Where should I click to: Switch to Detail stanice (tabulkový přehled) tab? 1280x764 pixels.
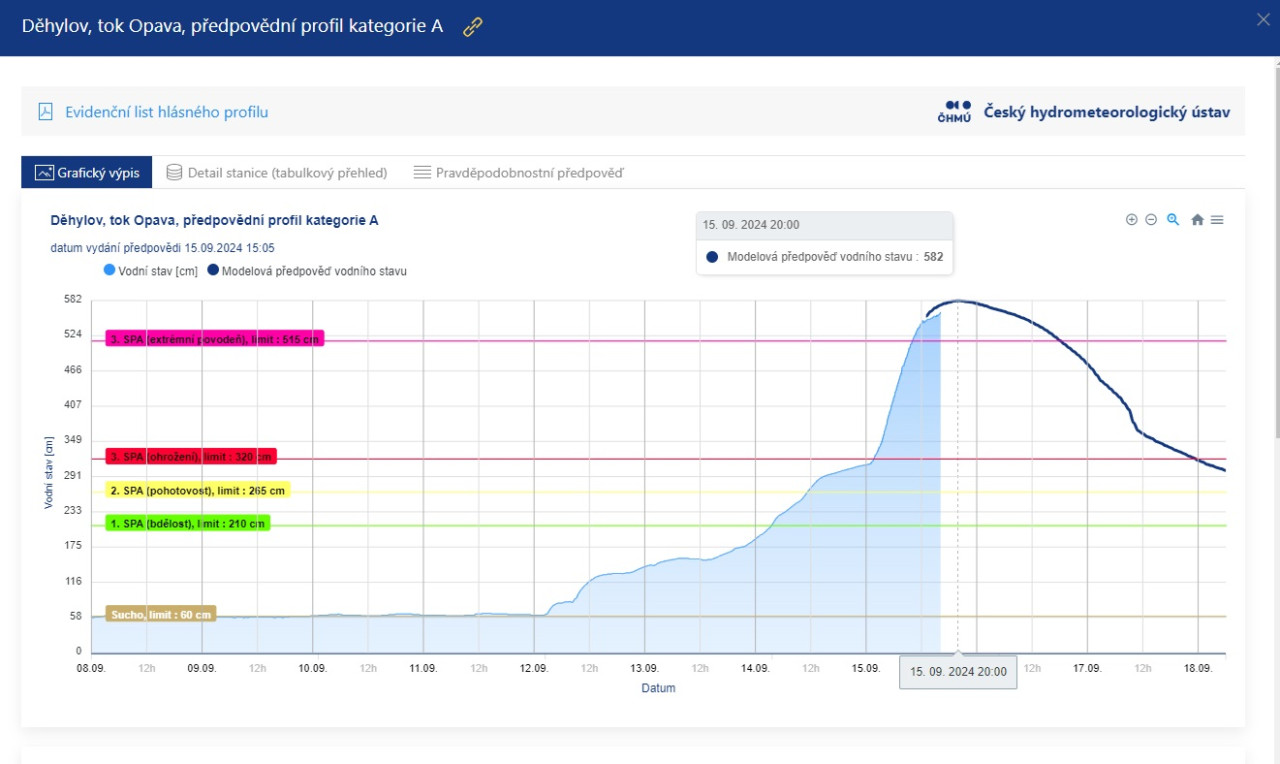[277, 172]
